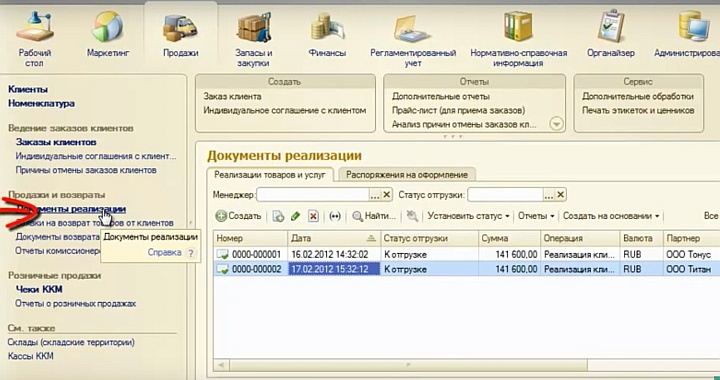Open Заказы клиентов in the sidebar
The image size is (720, 380).
point(56,142)
